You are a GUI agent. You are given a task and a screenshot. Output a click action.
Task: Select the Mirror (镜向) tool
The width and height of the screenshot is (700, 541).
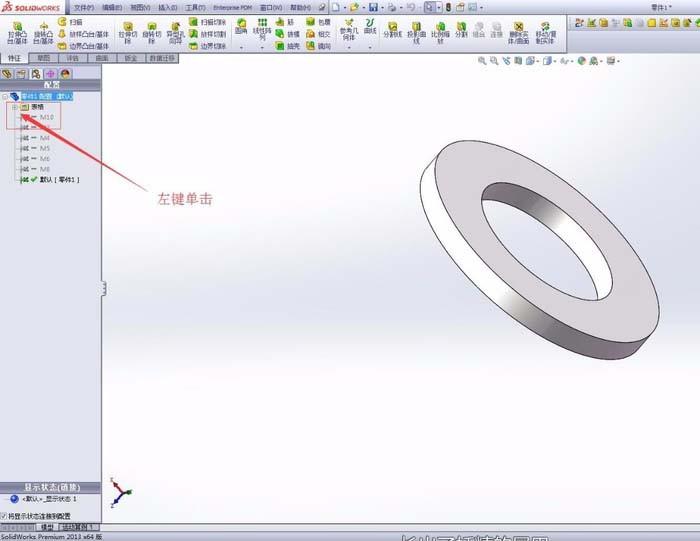[x=318, y=46]
